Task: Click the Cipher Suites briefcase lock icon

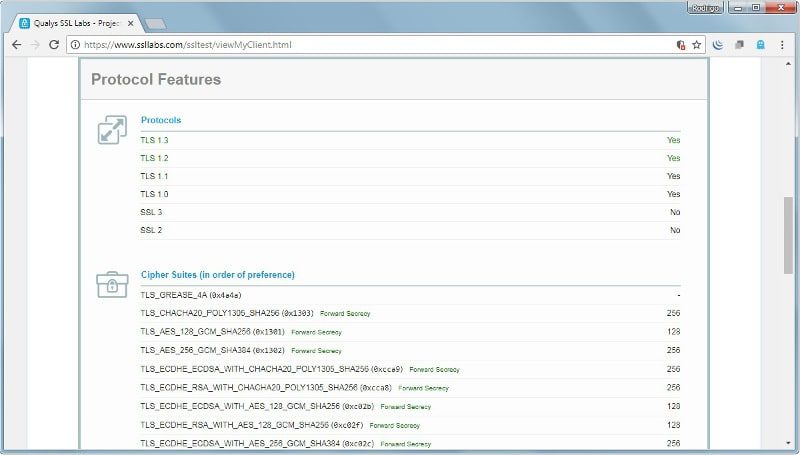Action: click(x=112, y=284)
